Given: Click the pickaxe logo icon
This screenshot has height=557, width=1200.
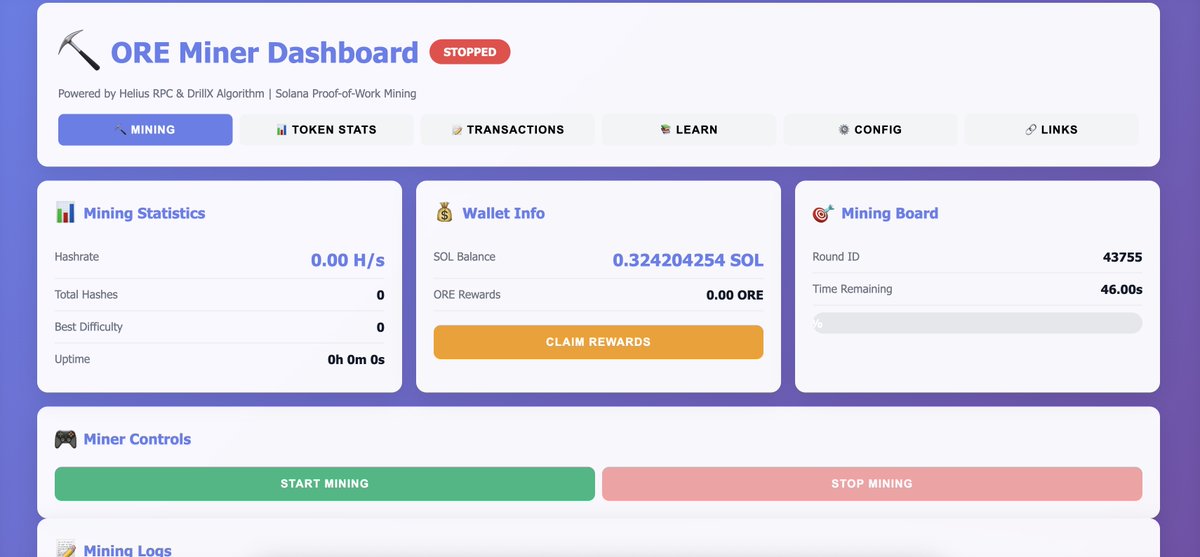Looking at the screenshot, I should [x=79, y=50].
